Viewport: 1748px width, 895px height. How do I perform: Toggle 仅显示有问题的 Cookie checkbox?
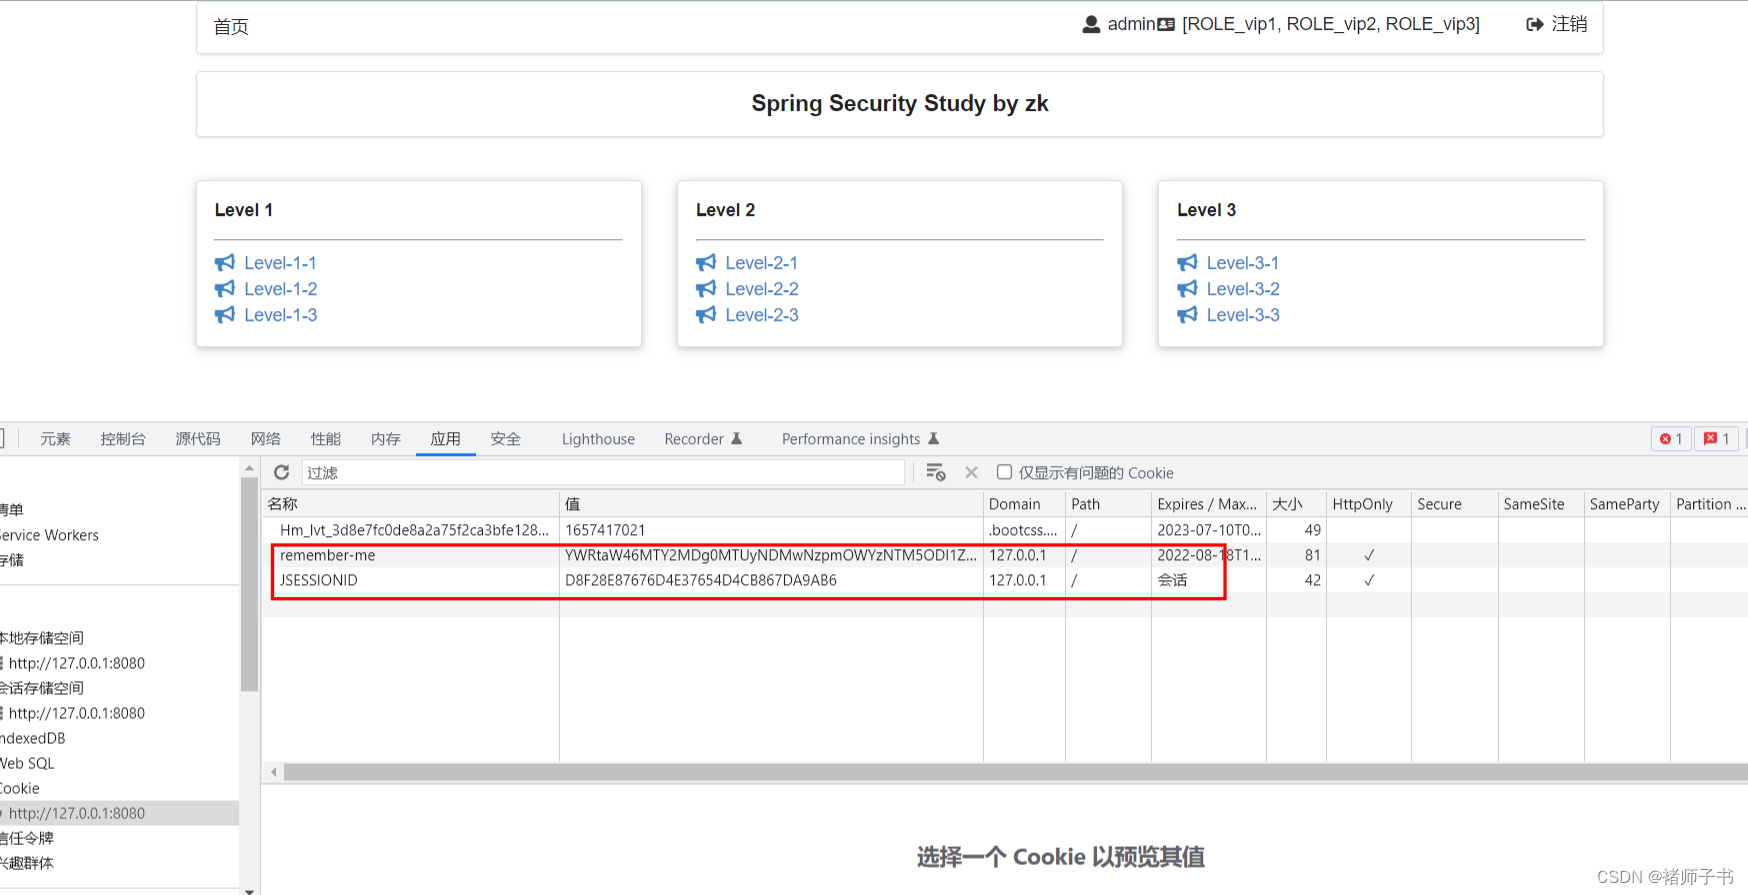pos(1004,472)
